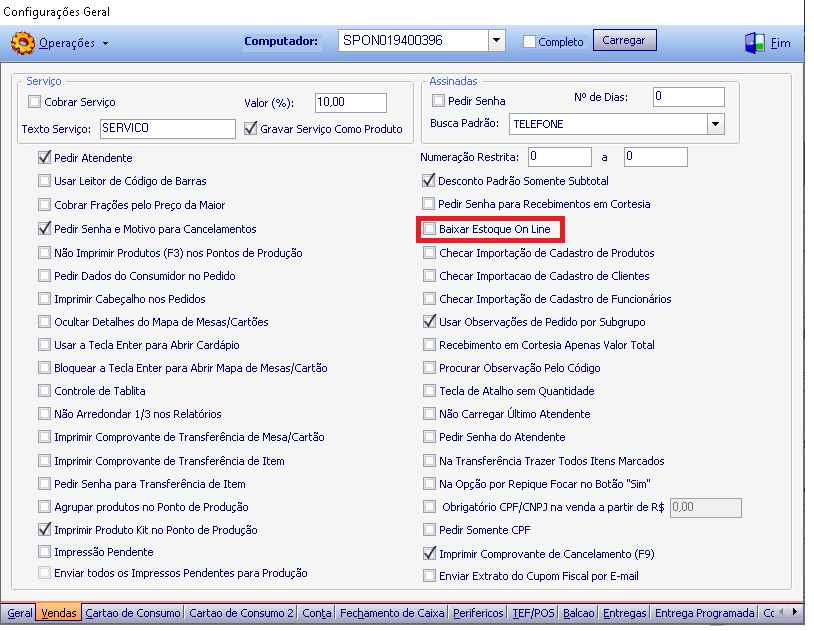814x631 pixels.
Task: Tick Recebimento em Cortesia Apenas Valor Total
Action: (429, 345)
